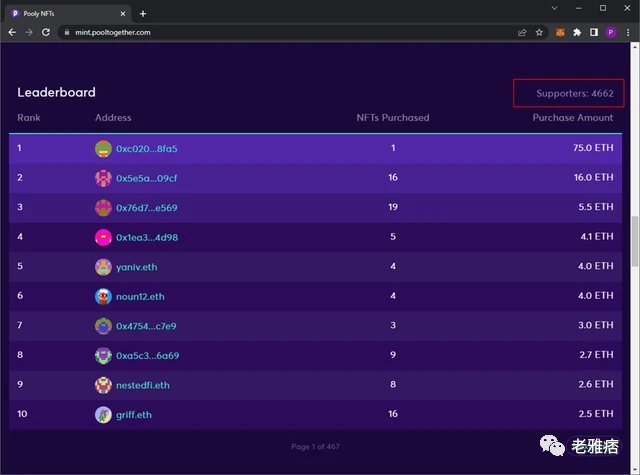The image size is (640, 475).
Task: Click the 2.6 ETH purchase amount
Action: [x=596, y=384]
